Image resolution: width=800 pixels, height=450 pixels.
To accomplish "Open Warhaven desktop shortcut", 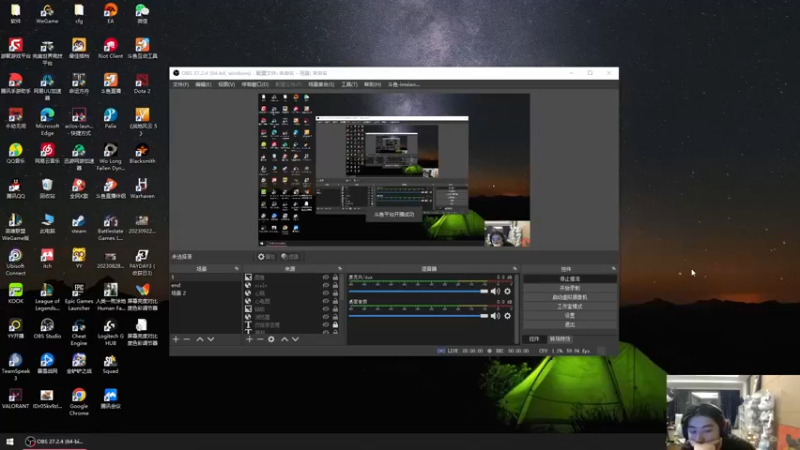I will point(142,189).
